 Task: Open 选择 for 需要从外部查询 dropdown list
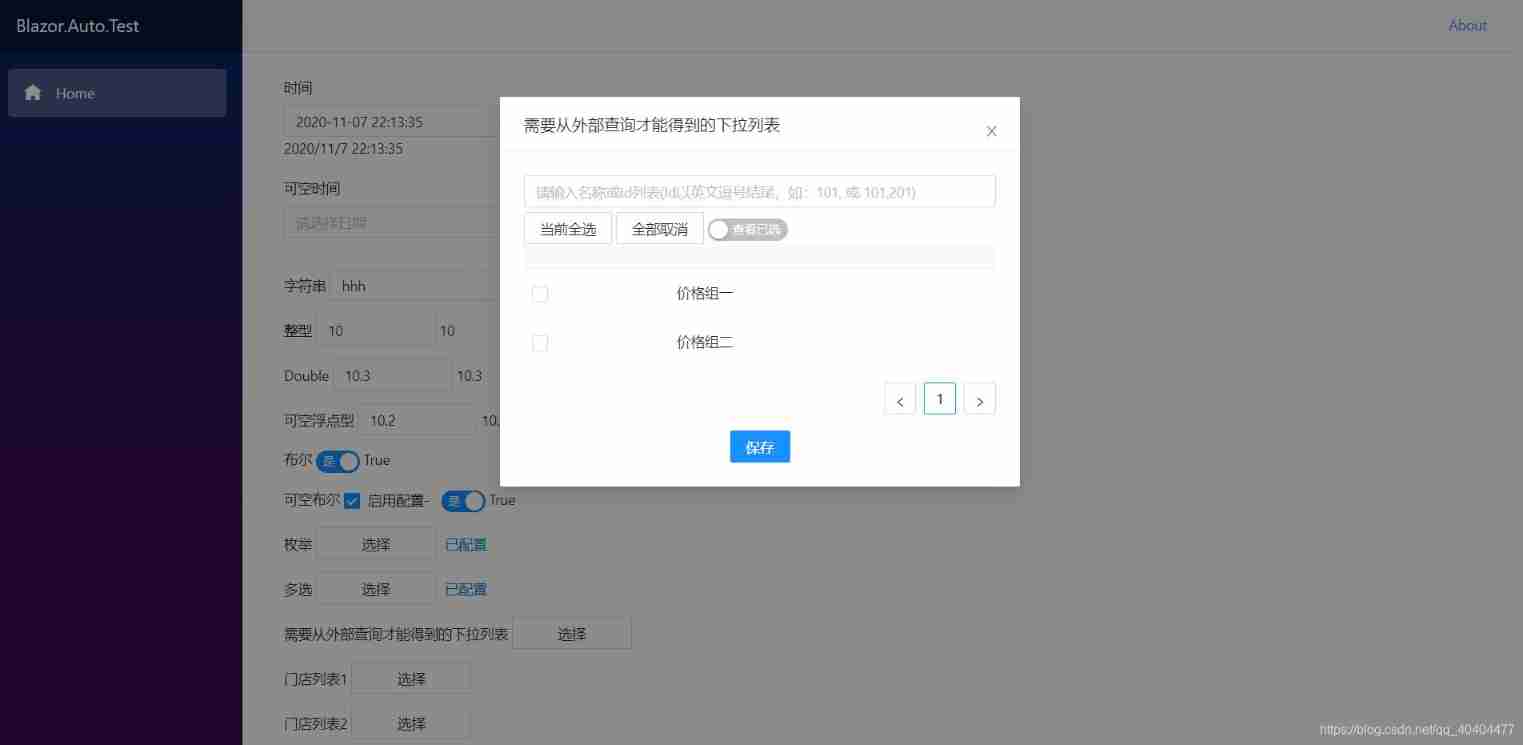[x=572, y=634]
